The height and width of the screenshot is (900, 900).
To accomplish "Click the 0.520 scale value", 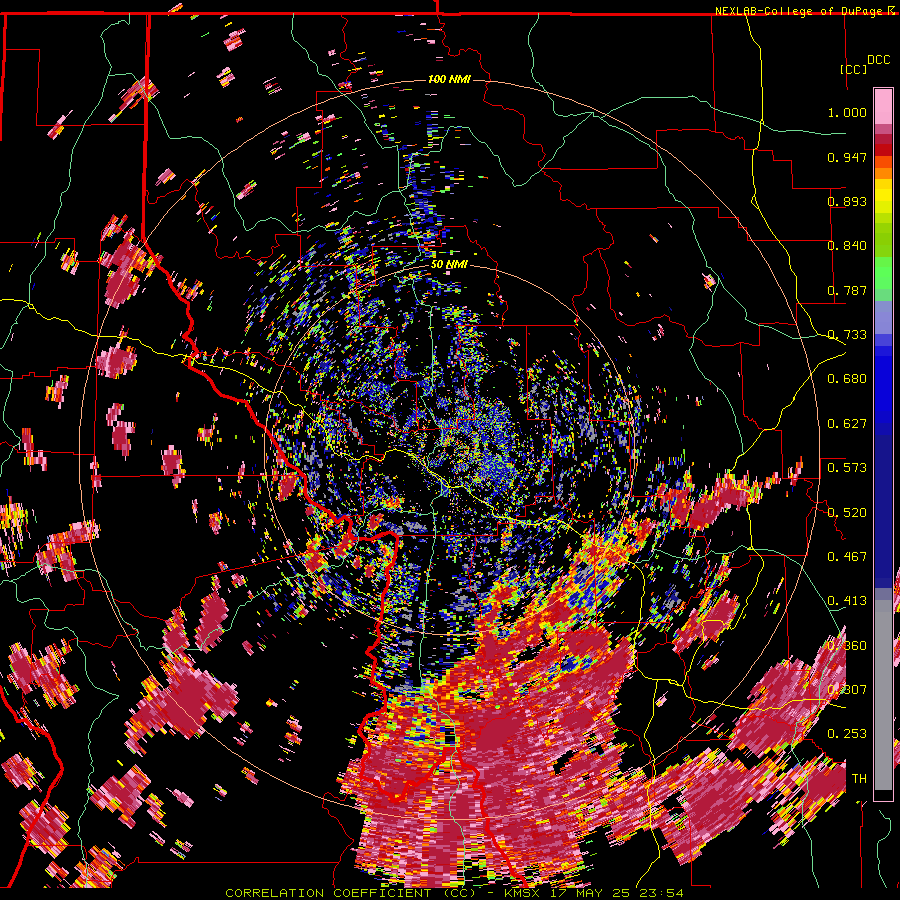I will [x=847, y=513].
